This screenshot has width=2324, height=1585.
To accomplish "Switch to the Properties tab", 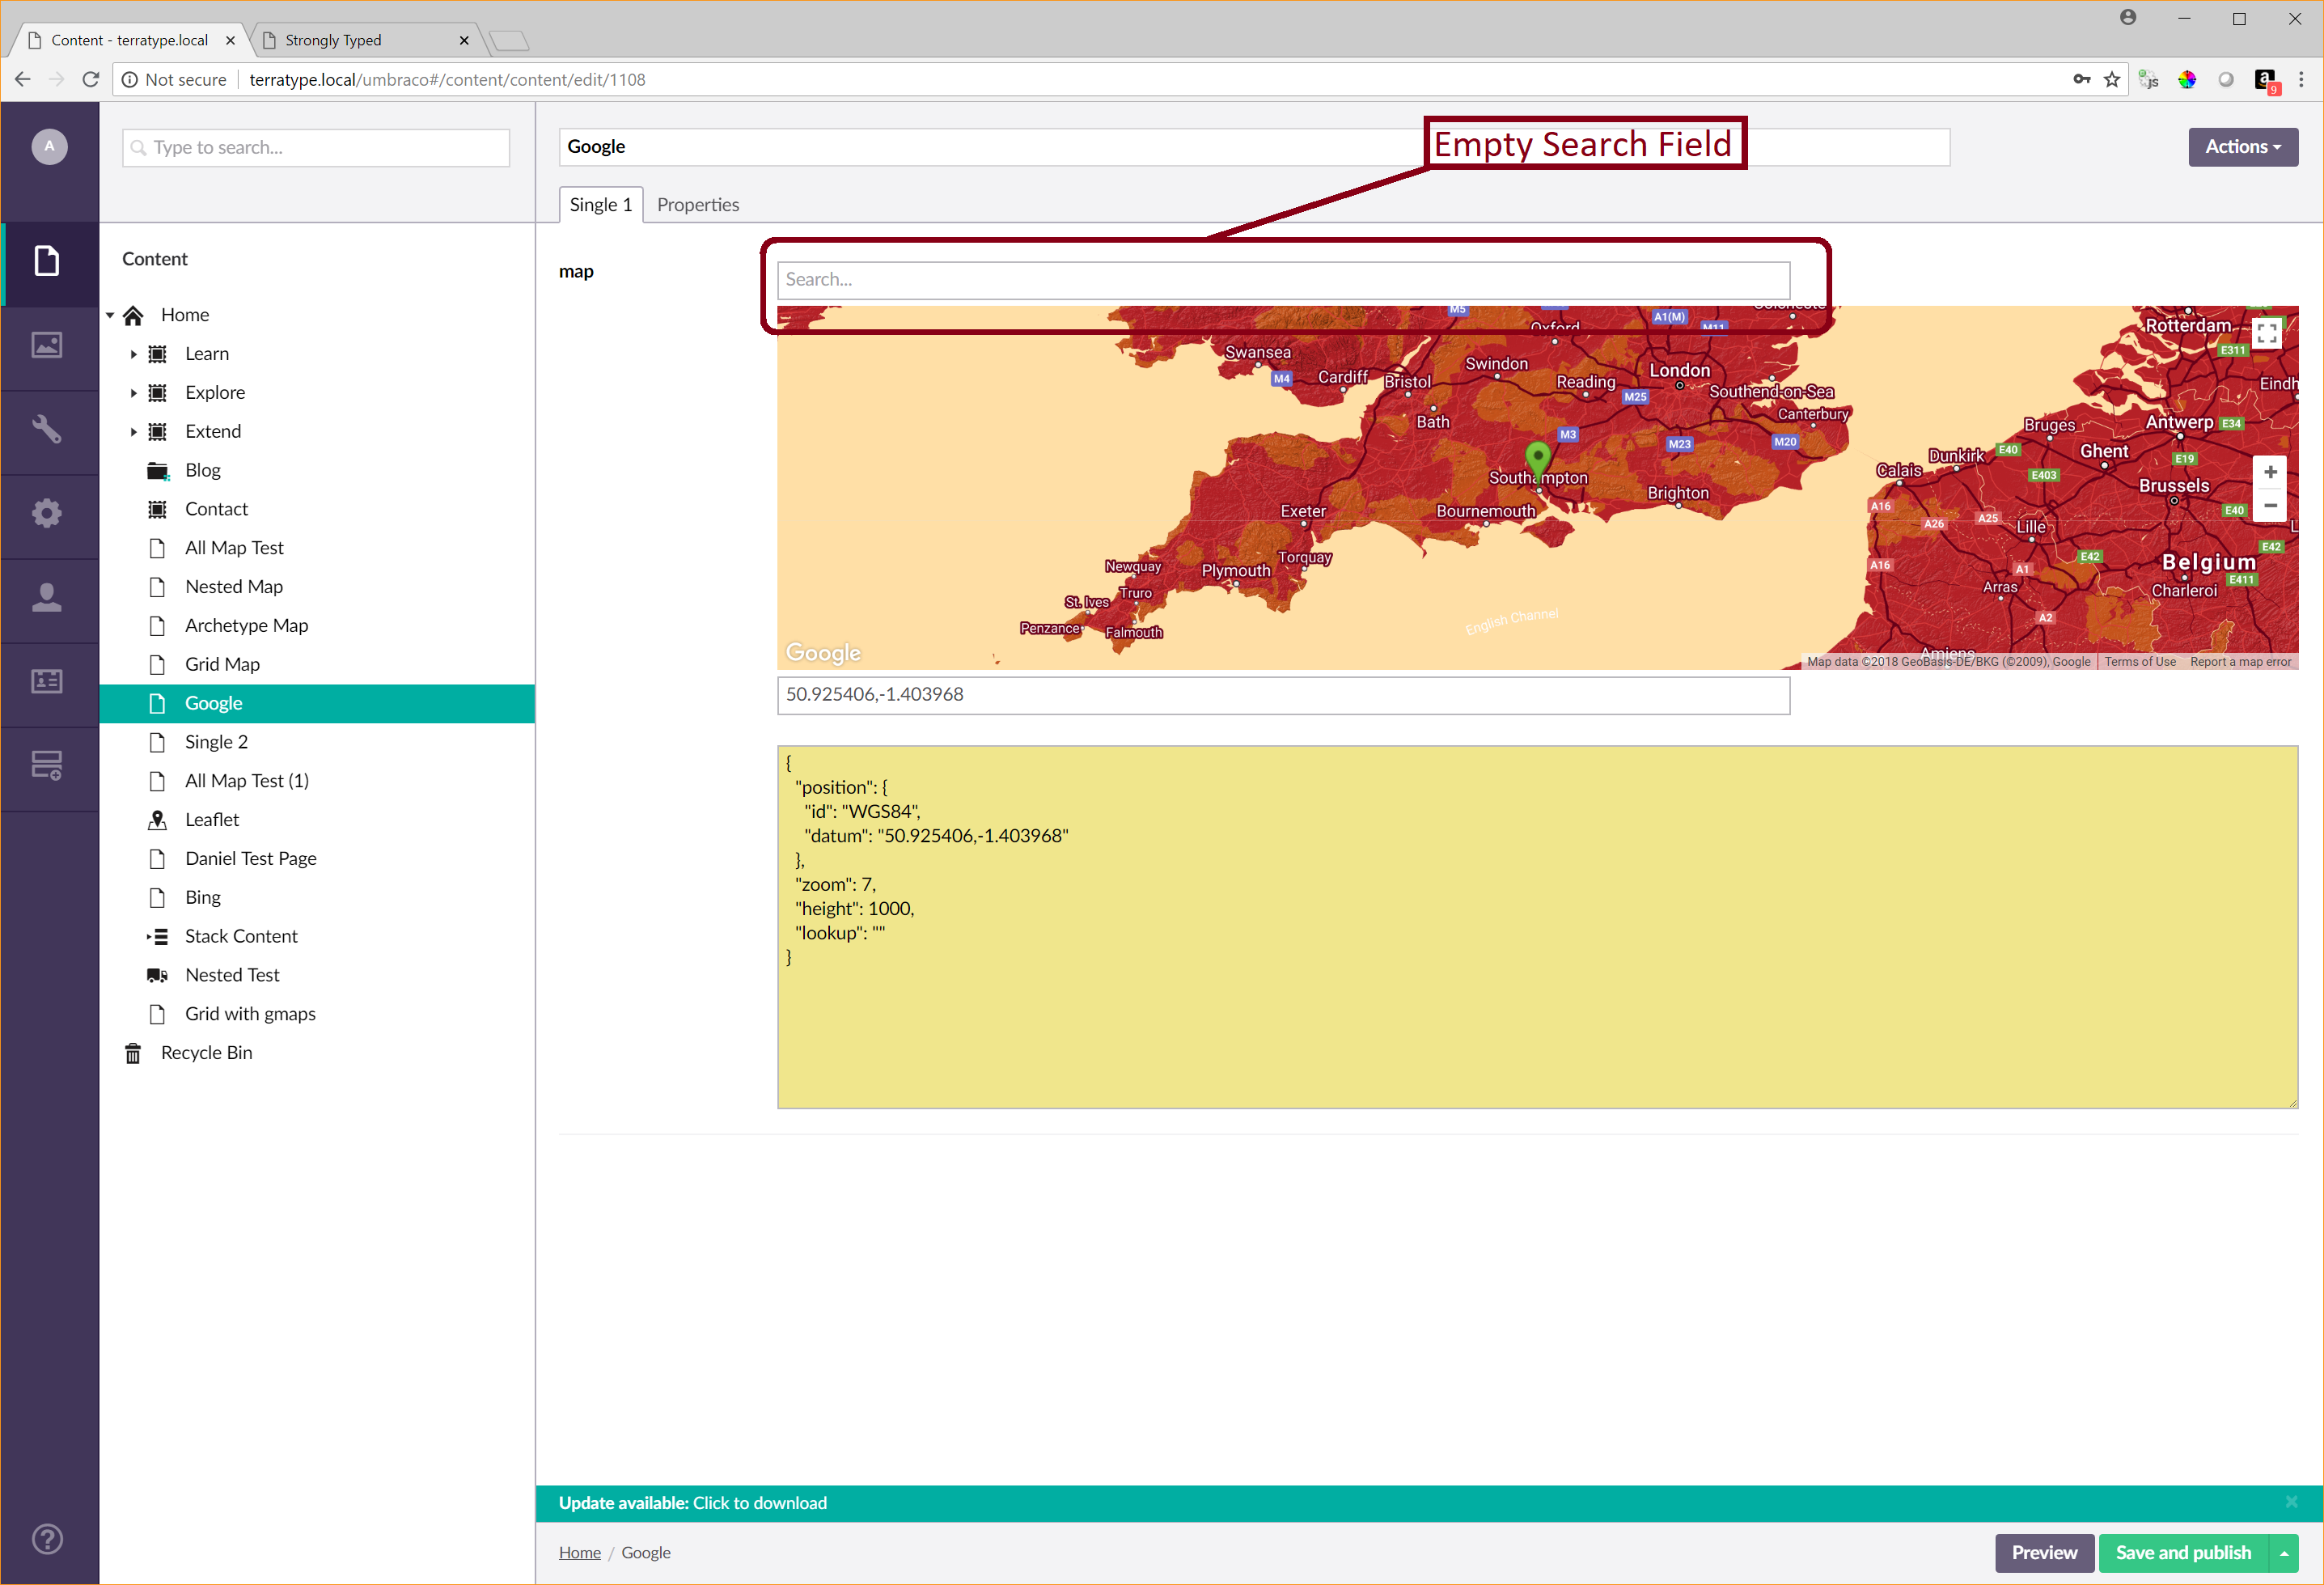I will point(698,205).
